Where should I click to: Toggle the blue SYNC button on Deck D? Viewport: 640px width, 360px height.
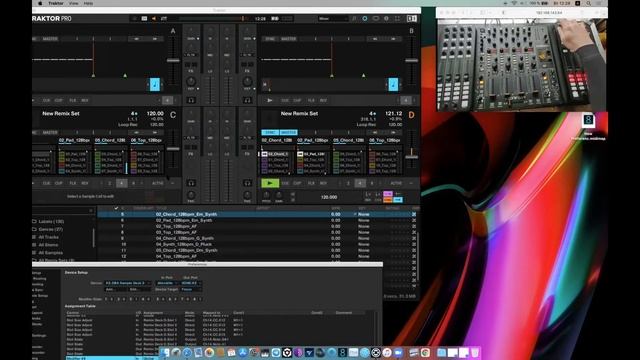click(270, 133)
